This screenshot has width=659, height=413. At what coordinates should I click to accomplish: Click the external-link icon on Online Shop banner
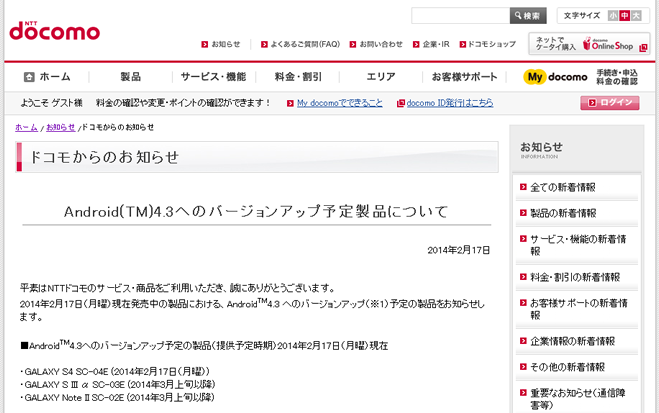pyautogui.click(x=643, y=48)
